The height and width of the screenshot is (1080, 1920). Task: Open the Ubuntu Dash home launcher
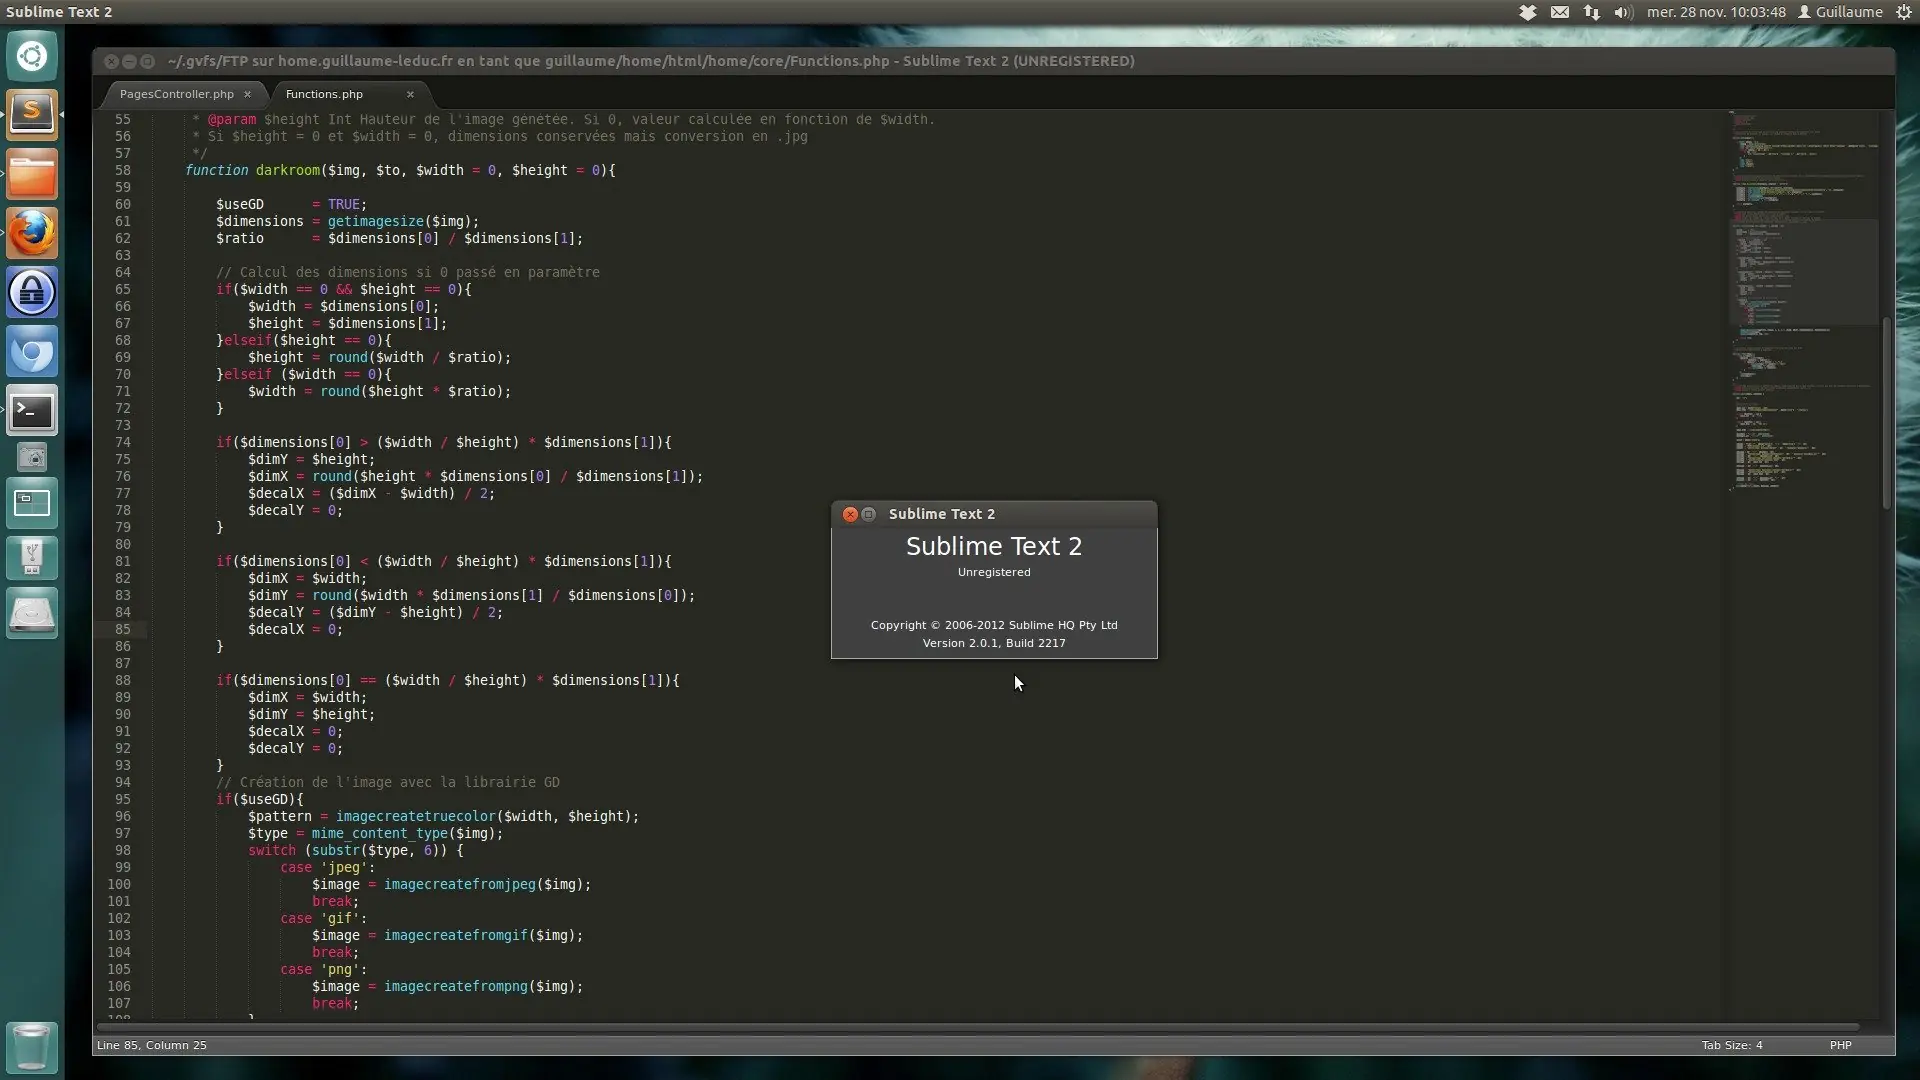pos(32,56)
